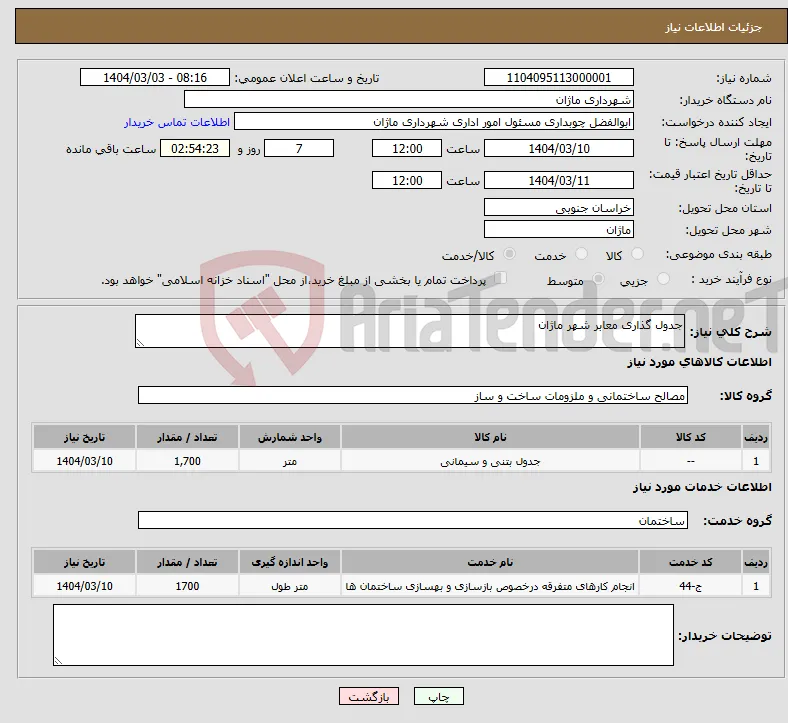Click the announcement date field 1404/03/03 - 08:16
Image resolution: width=788 pixels, height=723 pixels.
point(155,77)
